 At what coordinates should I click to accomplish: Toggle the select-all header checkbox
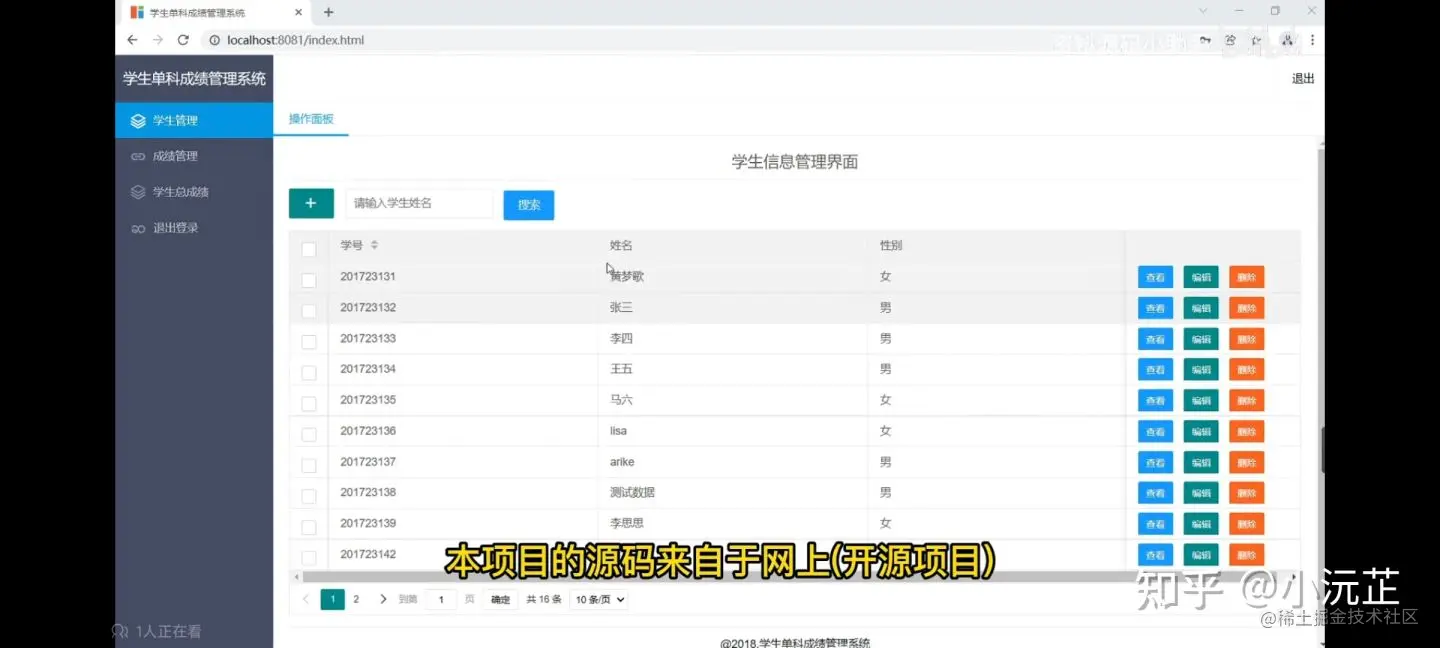pos(309,249)
